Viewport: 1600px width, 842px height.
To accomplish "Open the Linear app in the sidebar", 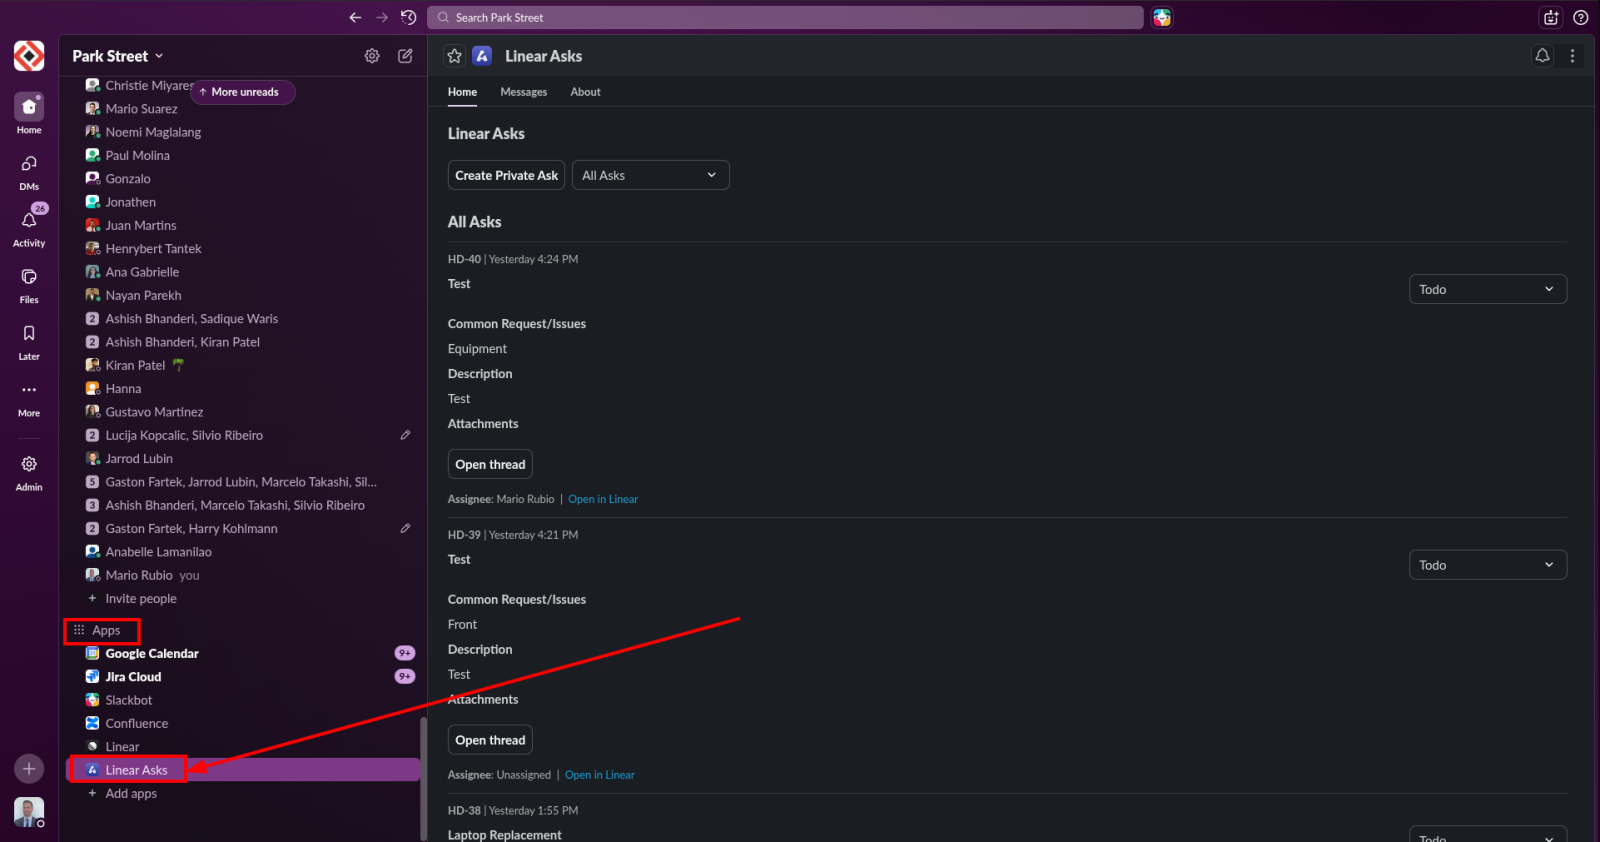I will click(x=242, y=747).
